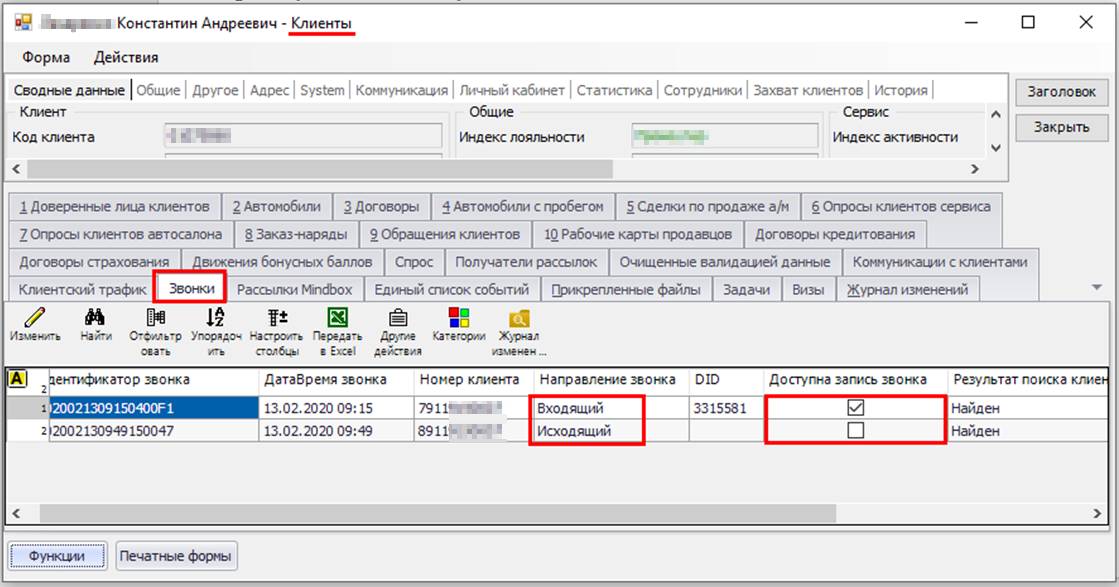Open Настроить столбцы column settings

(276, 318)
